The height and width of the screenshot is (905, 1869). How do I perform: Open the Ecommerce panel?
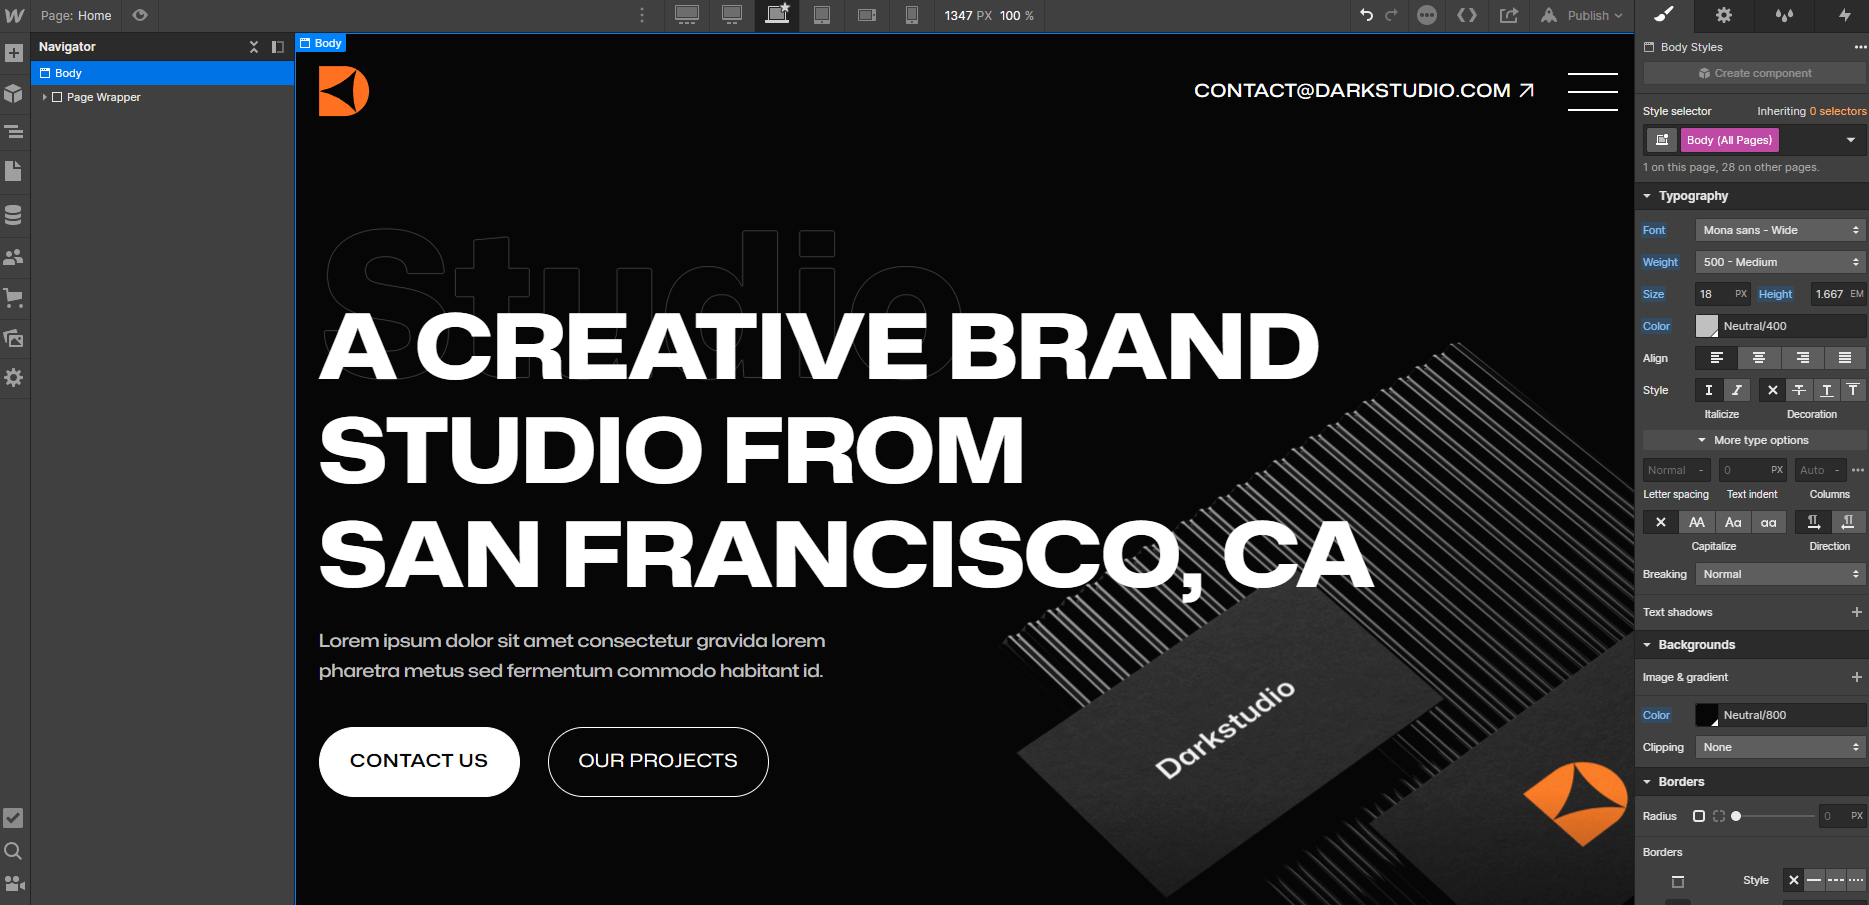coord(15,297)
